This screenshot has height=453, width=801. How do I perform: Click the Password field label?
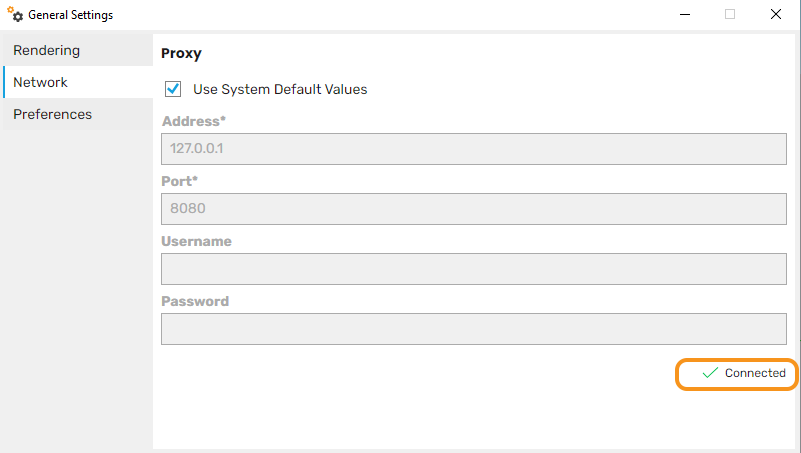[x=195, y=301]
